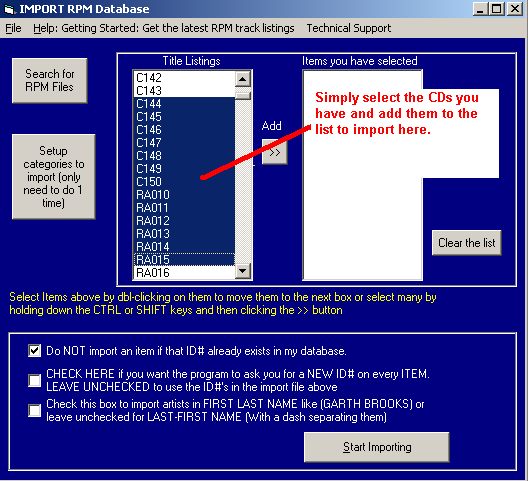Click Search for RPM Files button
The width and height of the screenshot is (528, 481).
(50, 81)
